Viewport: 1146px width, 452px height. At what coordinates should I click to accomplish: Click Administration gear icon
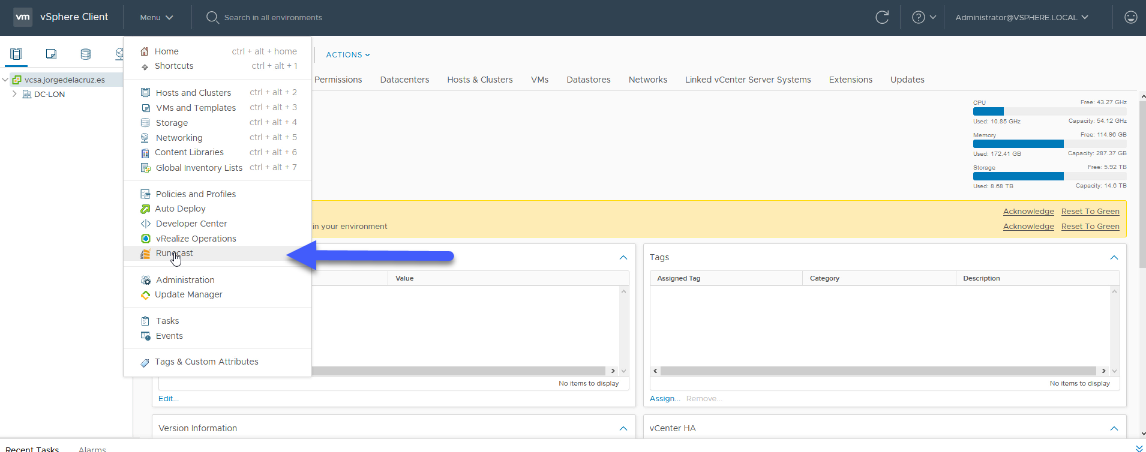[x=145, y=280]
